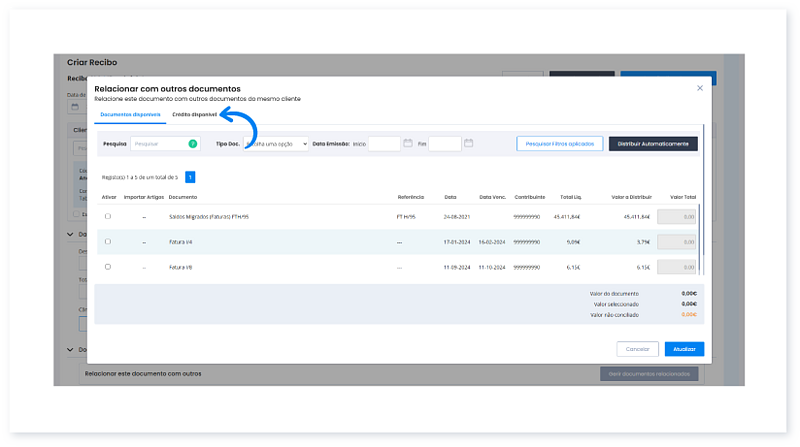800x447 pixels.
Task: Click the calendar icon under Criar Recibo
Action: [x=74, y=106]
